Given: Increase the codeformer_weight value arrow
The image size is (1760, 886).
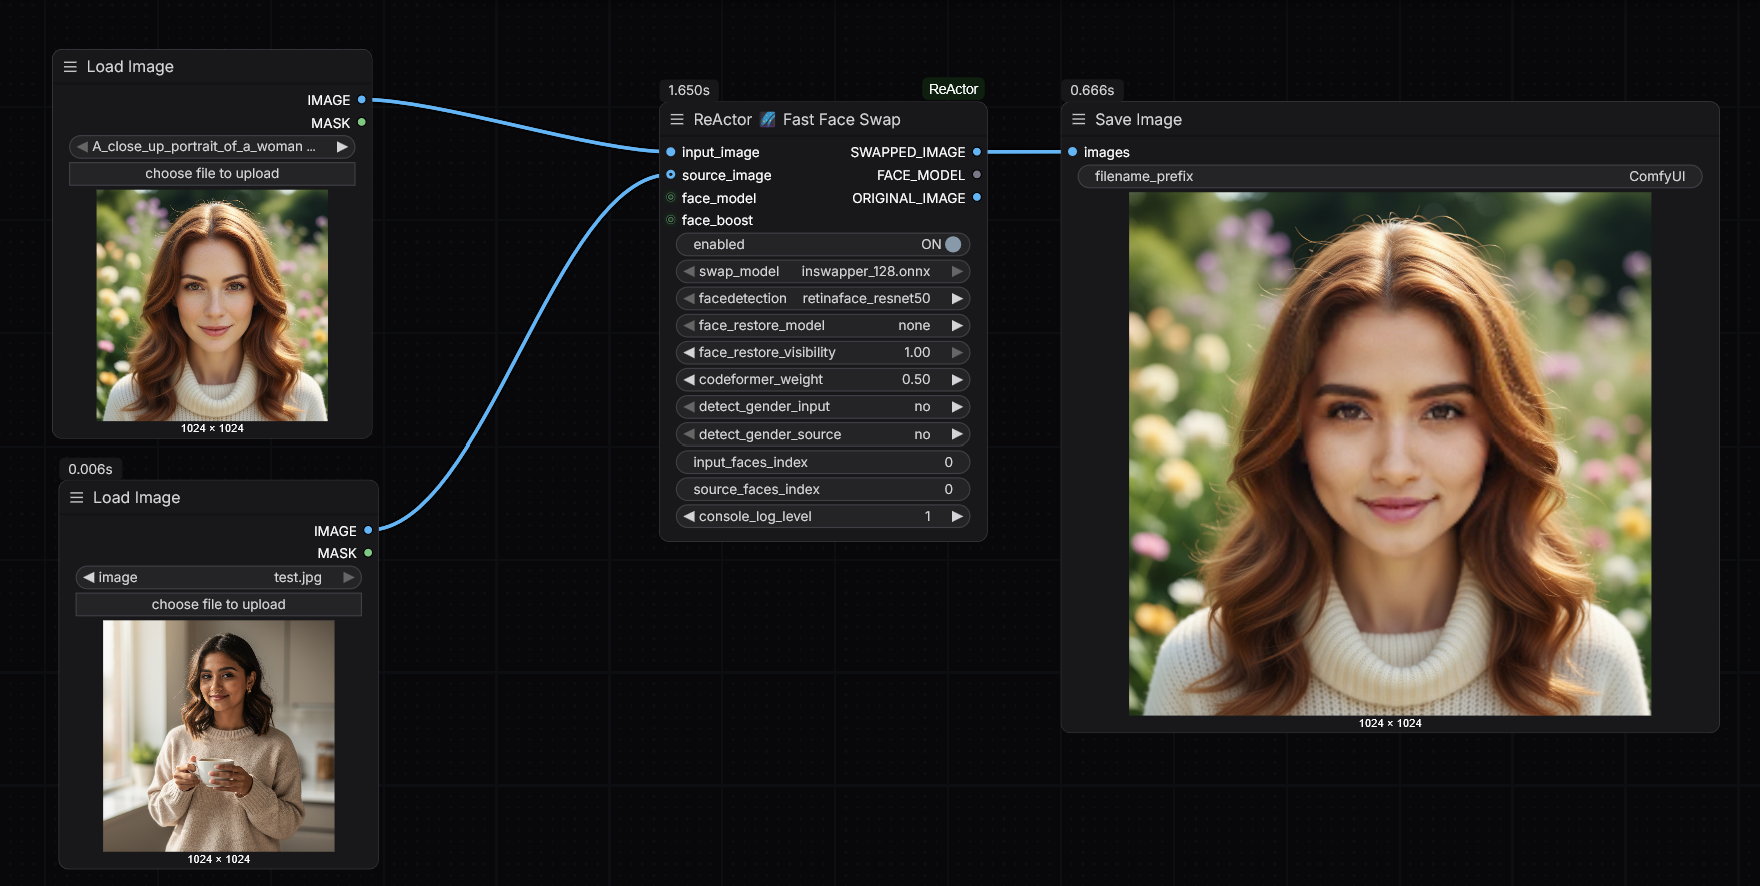Looking at the screenshot, I should point(957,380).
